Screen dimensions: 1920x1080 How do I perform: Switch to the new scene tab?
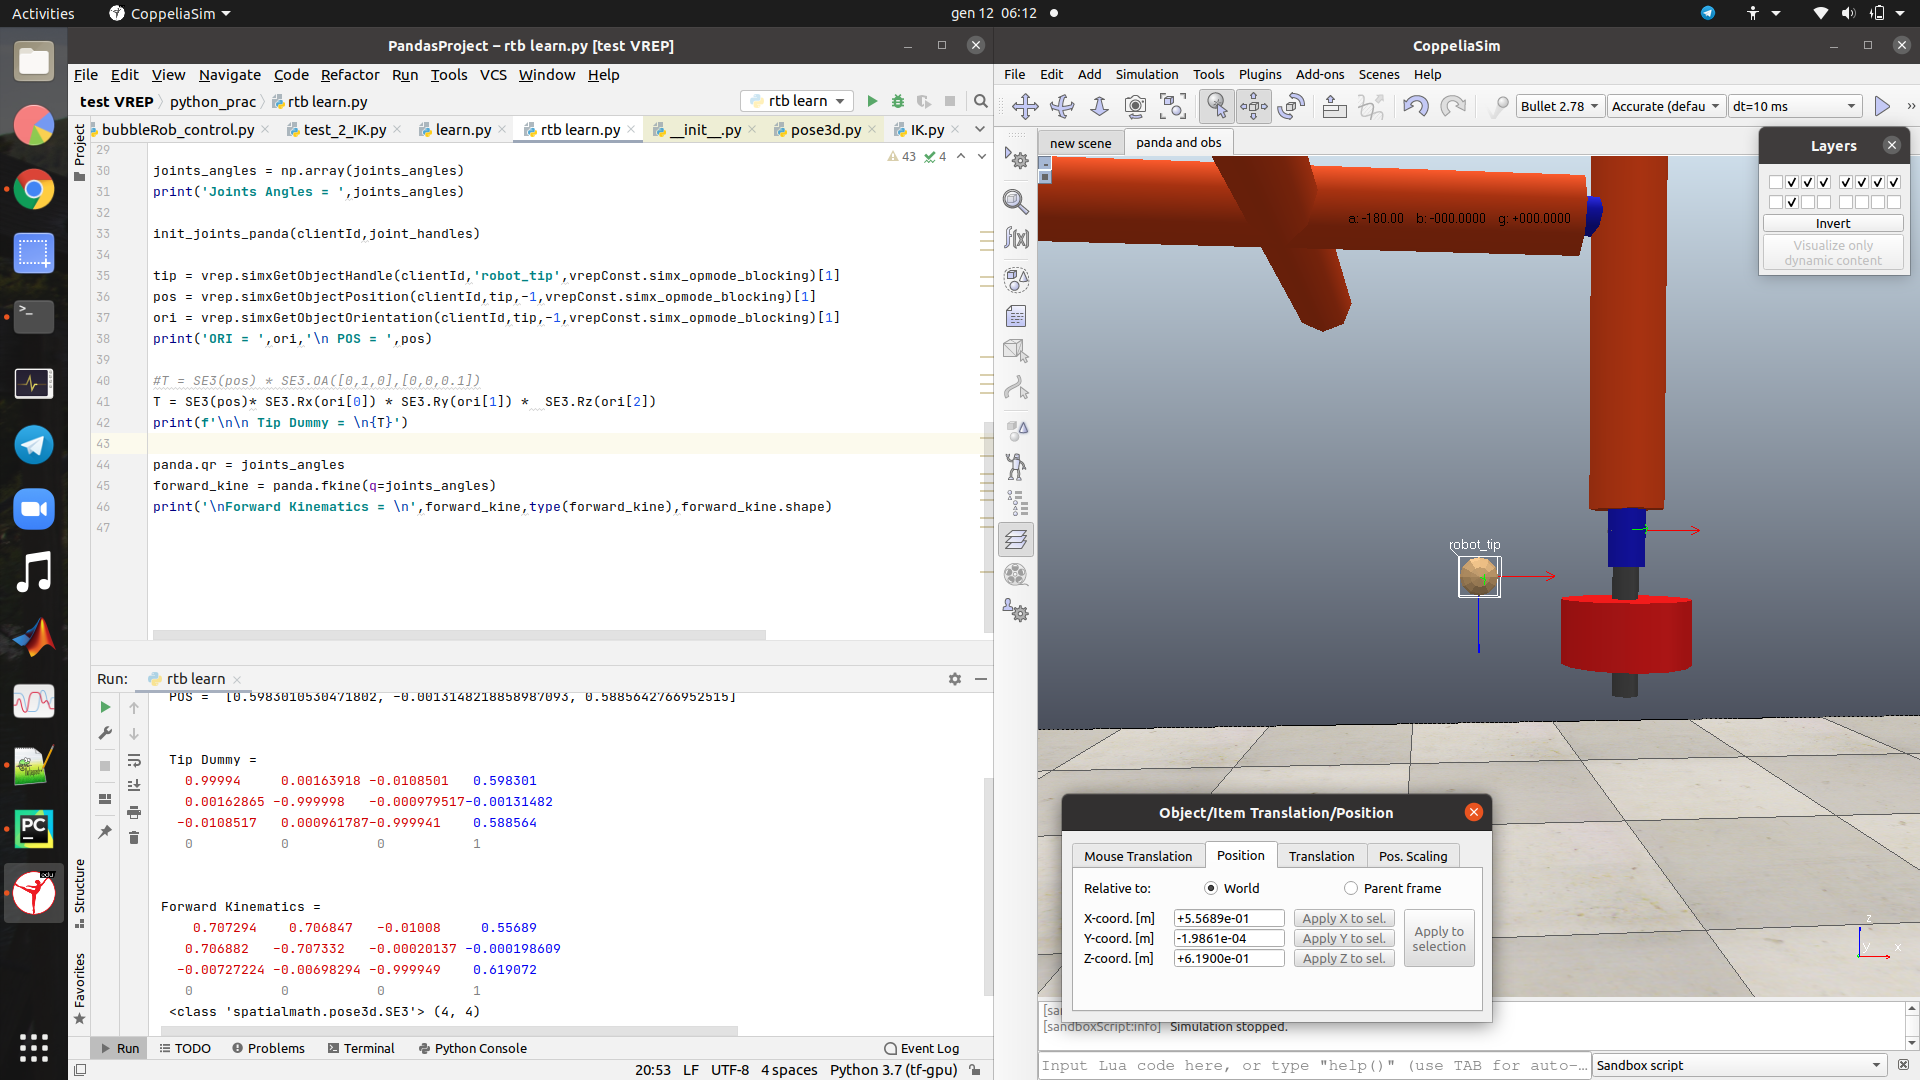1080,142
